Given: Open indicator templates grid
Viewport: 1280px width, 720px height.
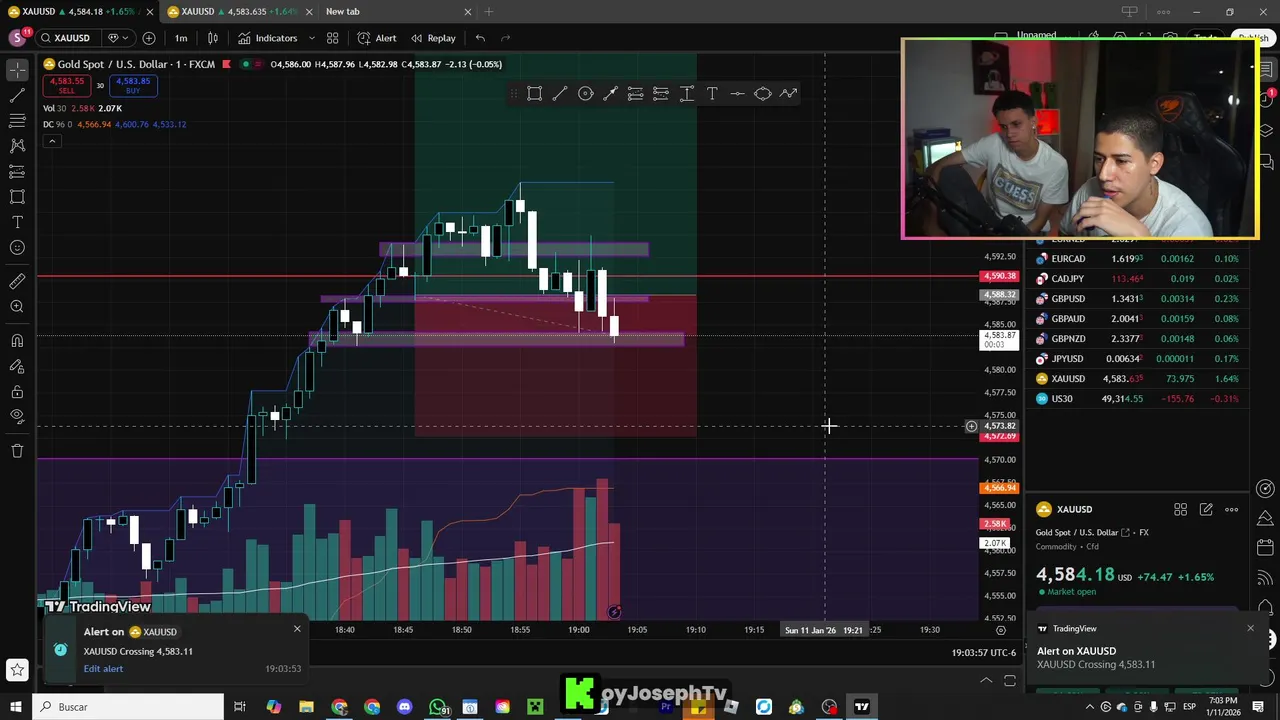Looking at the screenshot, I should point(333,38).
